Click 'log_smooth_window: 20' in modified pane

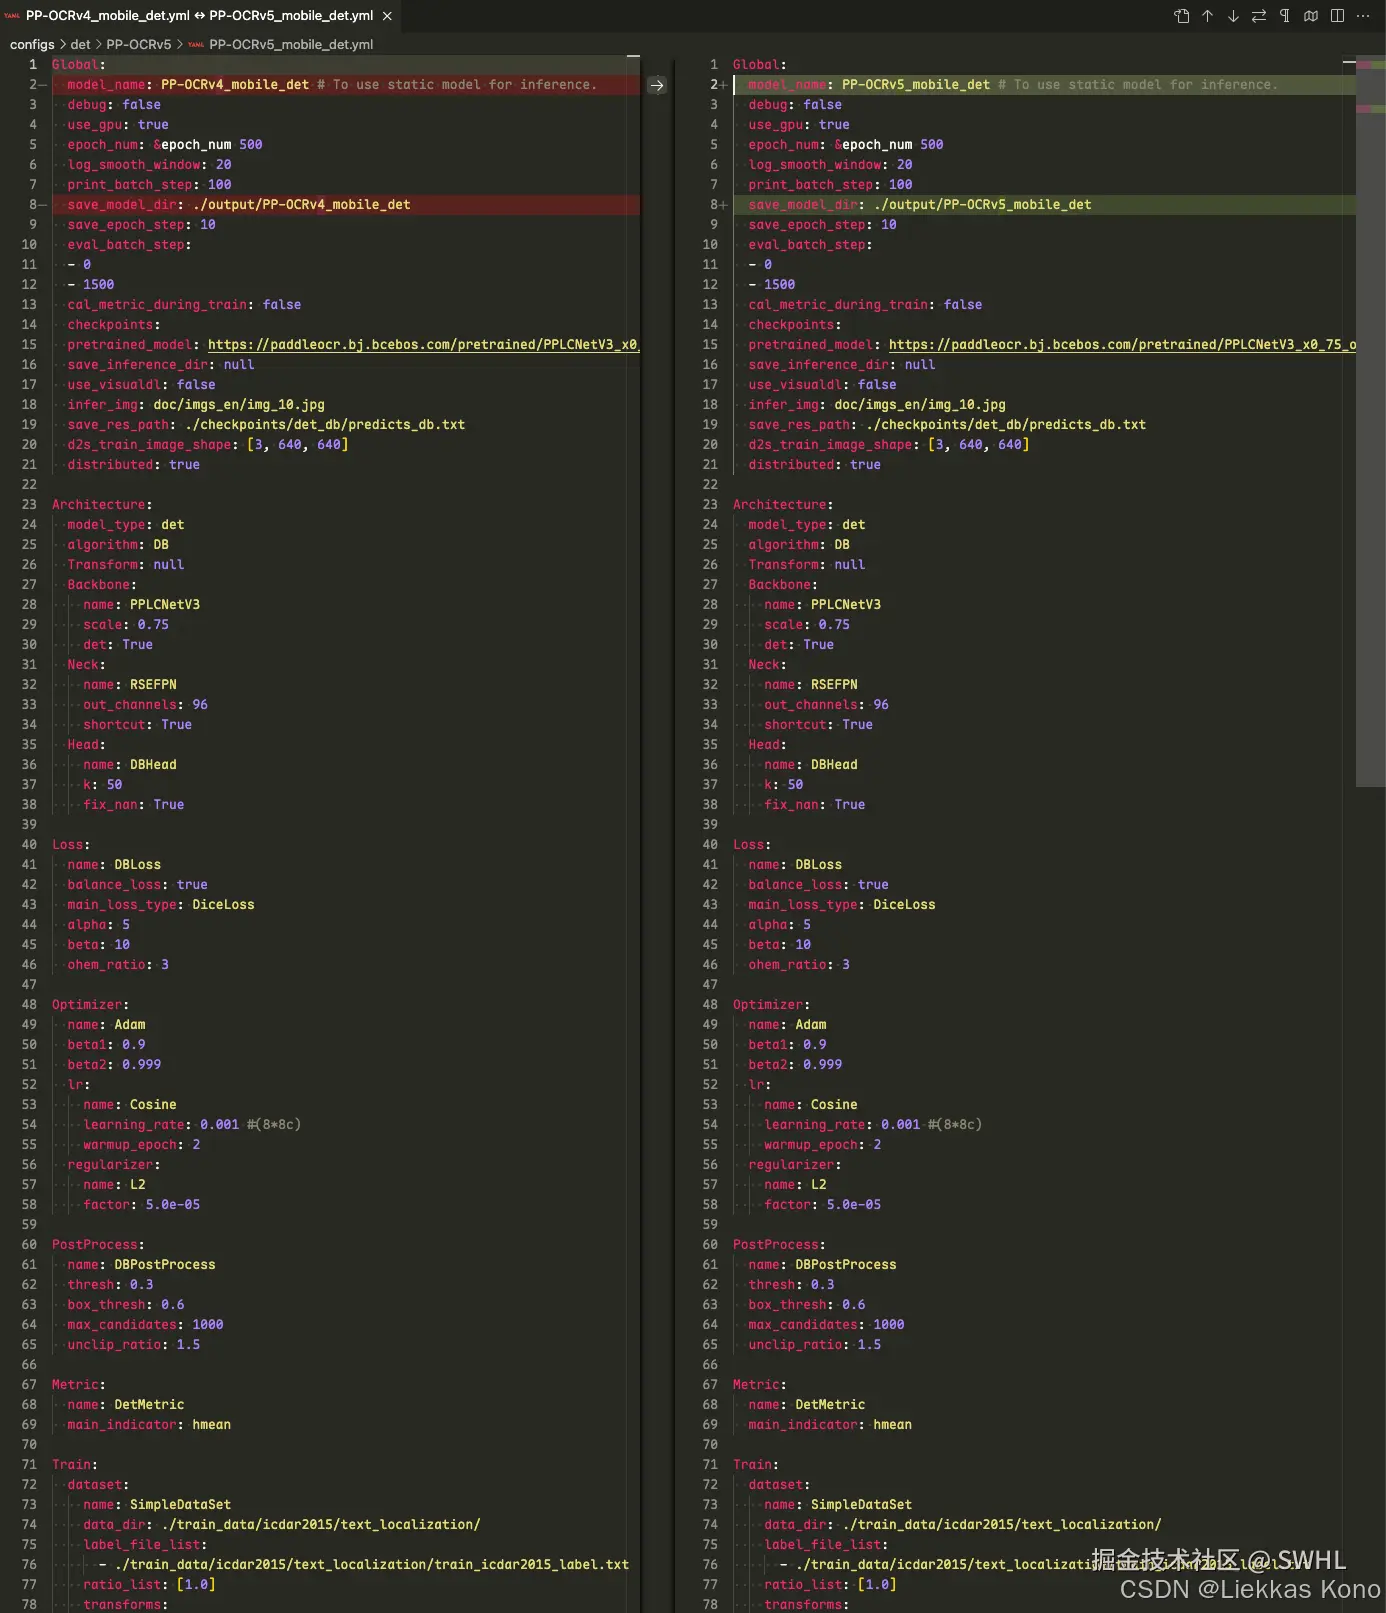click(x=830, y=165)
